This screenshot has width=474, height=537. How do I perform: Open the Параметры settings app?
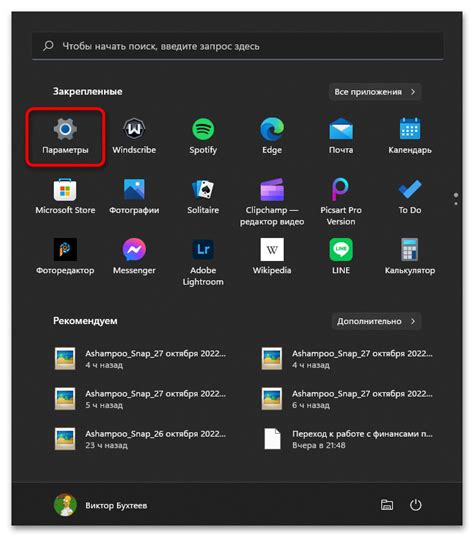coord(65,136)
